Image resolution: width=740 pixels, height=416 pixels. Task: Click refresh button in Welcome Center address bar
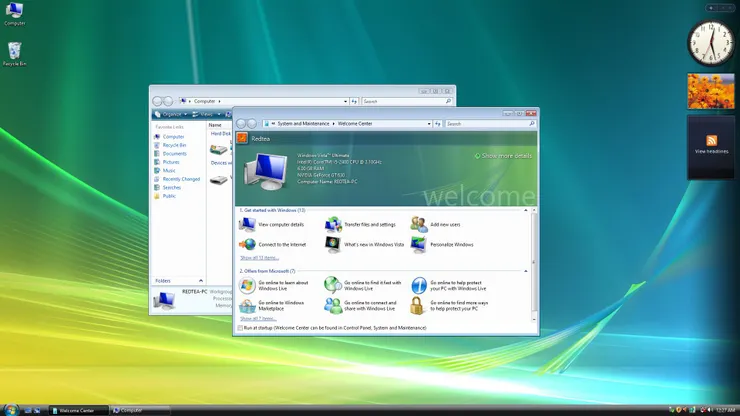(x=437, y=124)
